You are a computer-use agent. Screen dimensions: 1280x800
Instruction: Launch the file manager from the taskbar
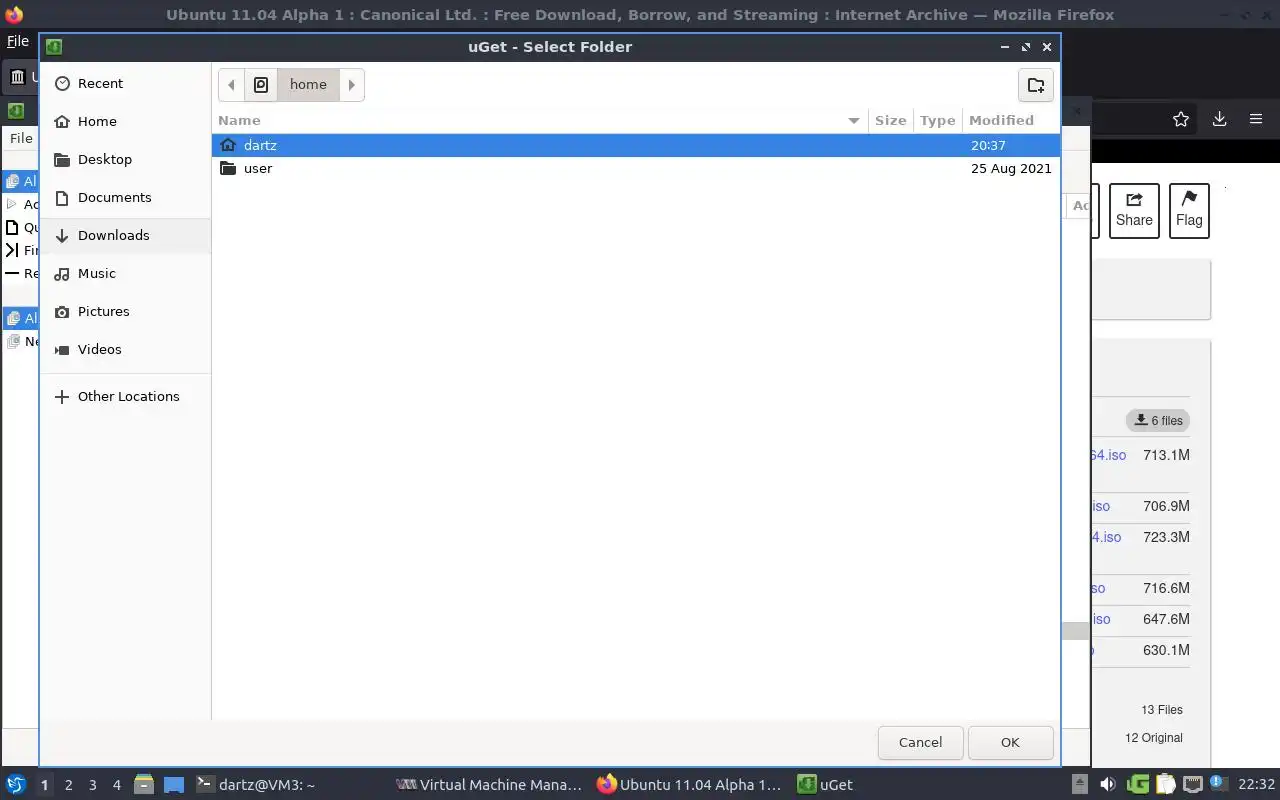coord(143,784)
